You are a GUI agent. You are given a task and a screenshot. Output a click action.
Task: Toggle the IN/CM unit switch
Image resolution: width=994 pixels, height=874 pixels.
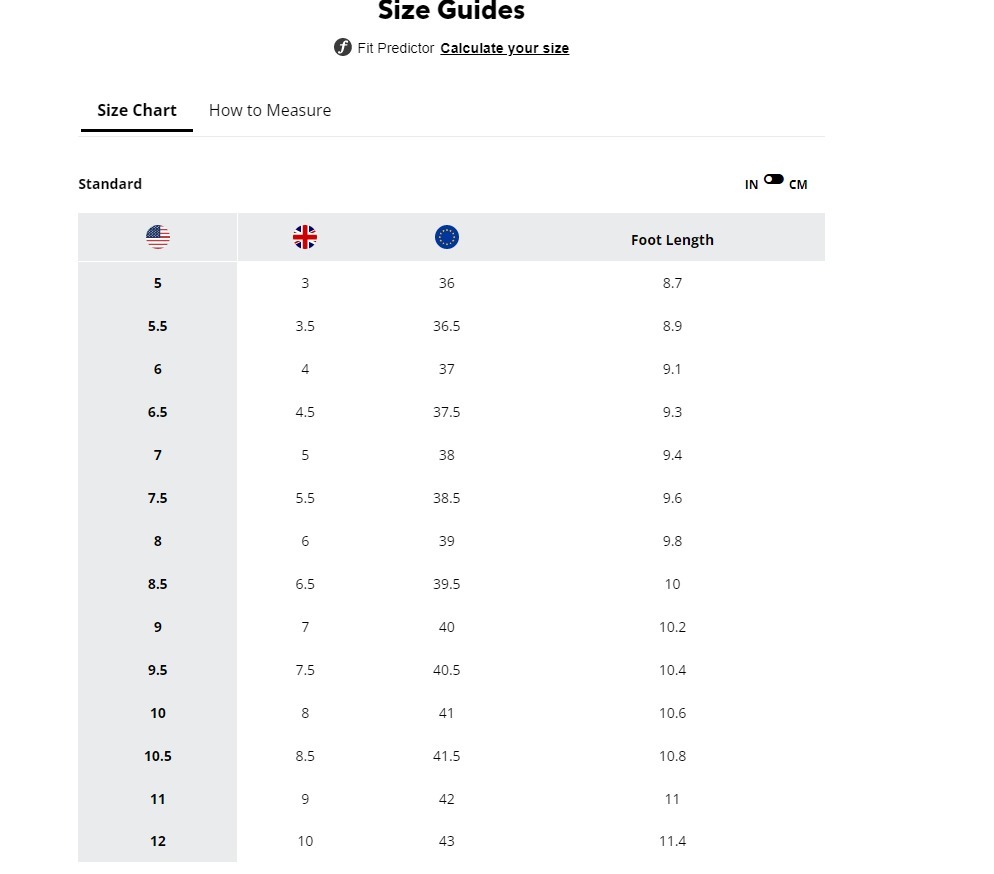tap(774, 180)
